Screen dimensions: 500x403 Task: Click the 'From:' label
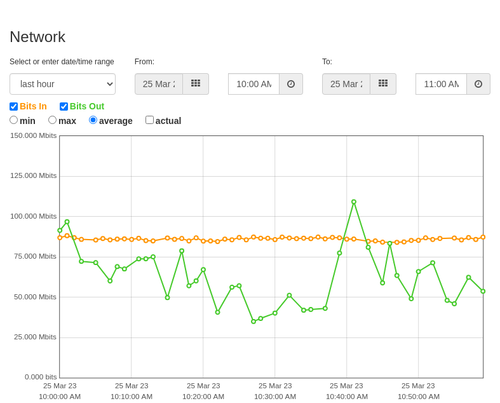coord(144,62)
